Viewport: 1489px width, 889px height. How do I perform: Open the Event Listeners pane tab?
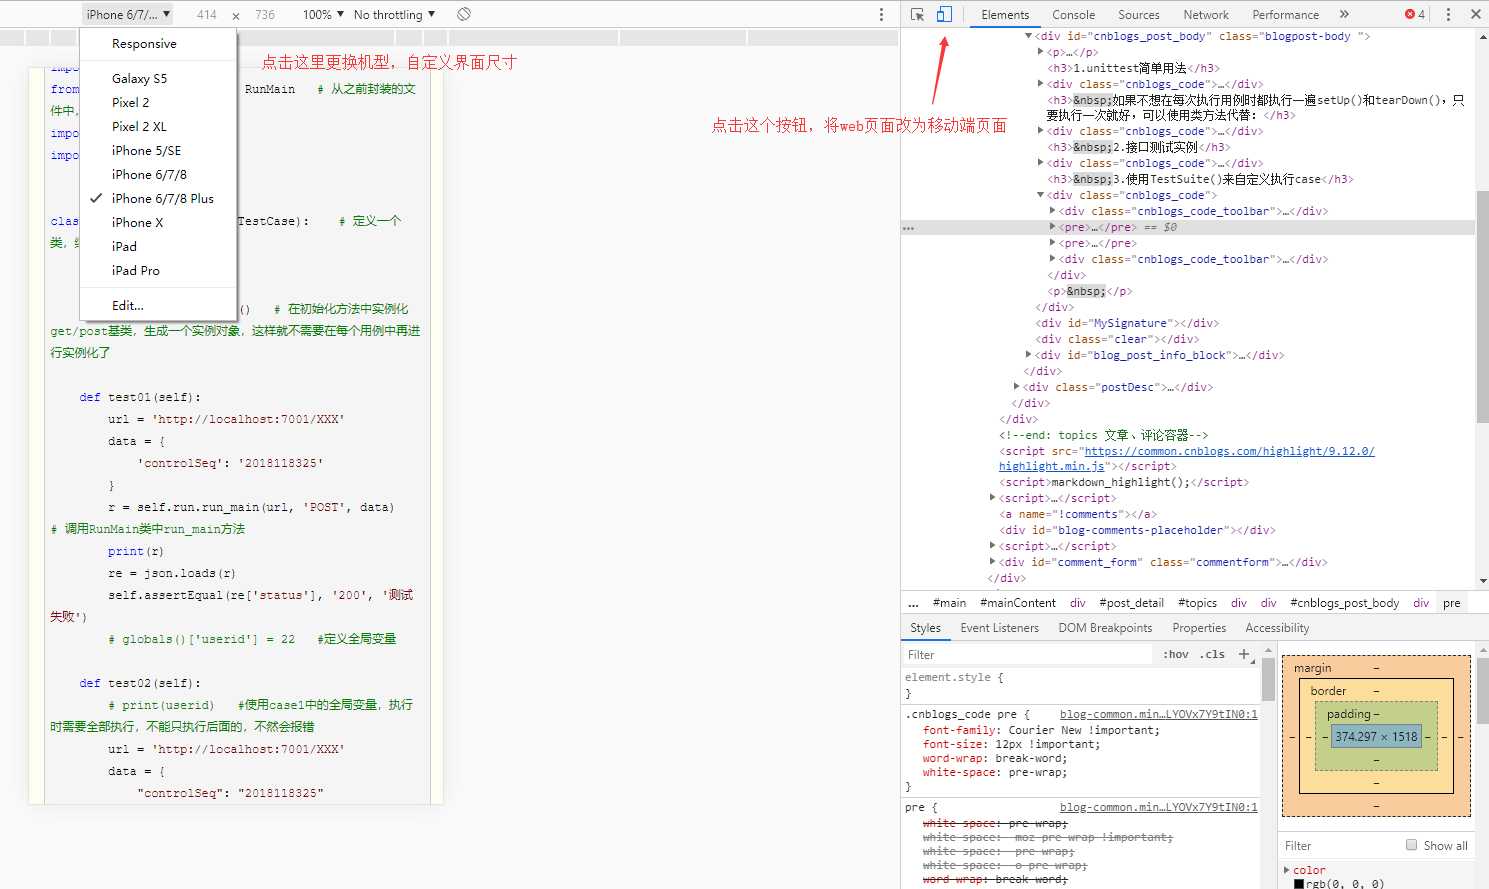tap(999, 628)
